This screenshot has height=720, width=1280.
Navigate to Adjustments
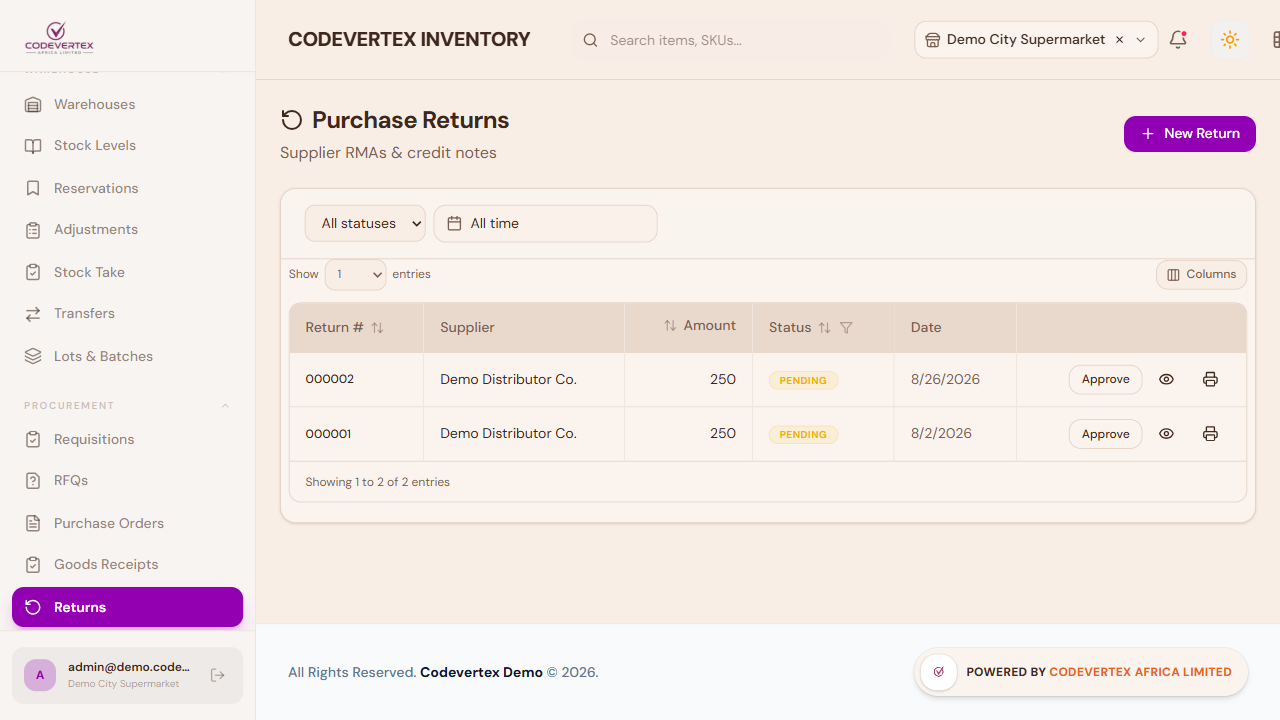[x=127, y=229]
